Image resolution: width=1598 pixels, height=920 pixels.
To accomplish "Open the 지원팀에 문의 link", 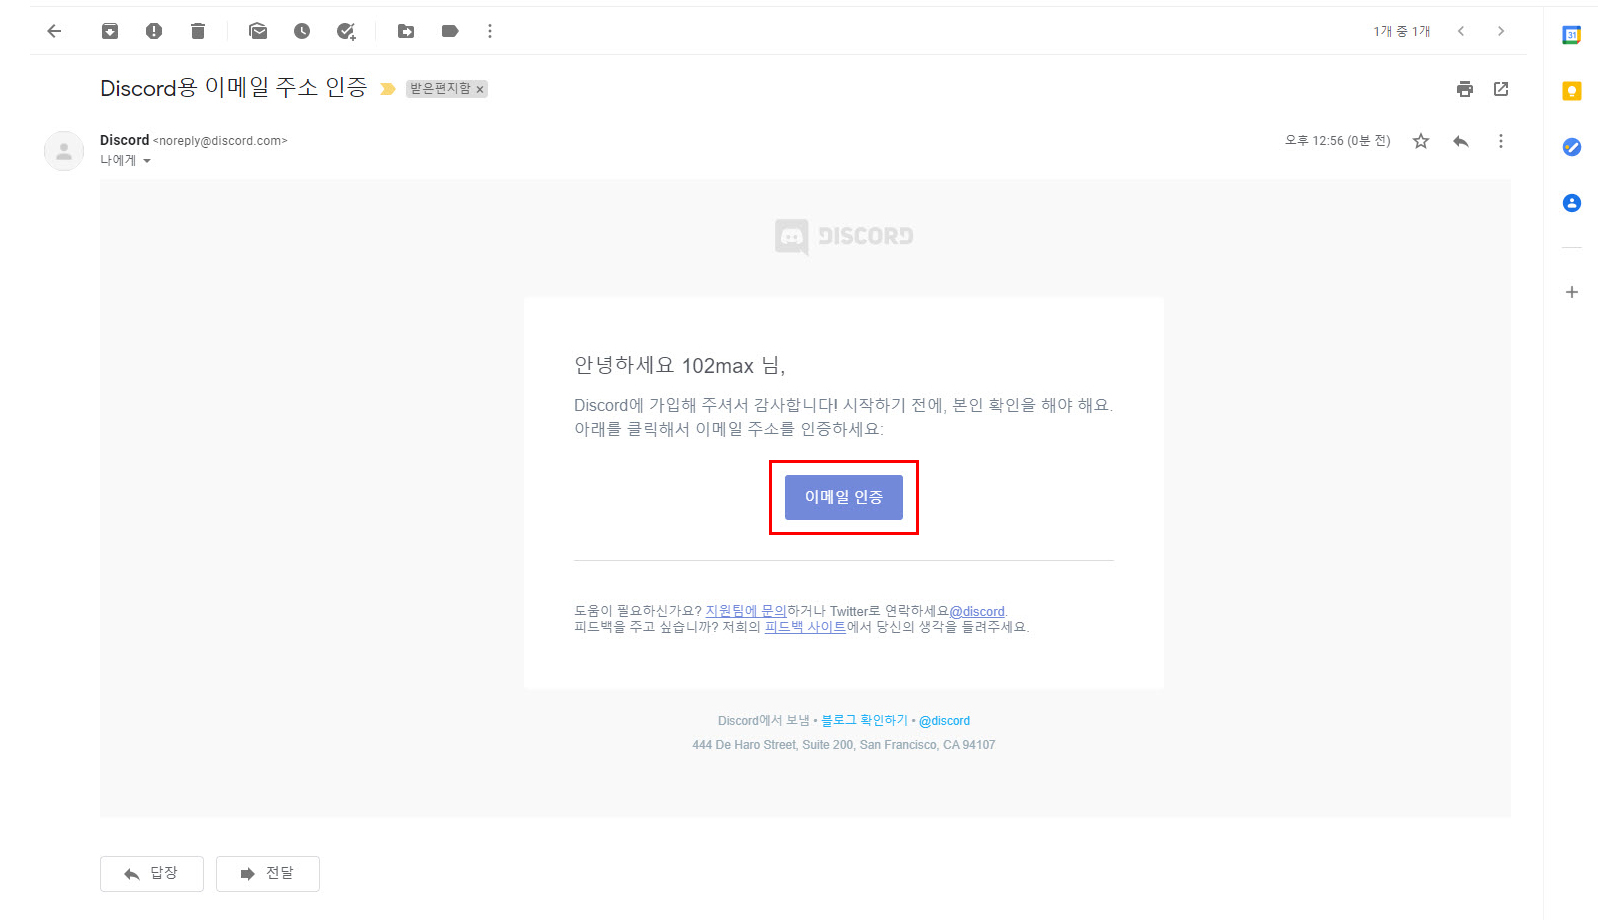I will tap(746, 611).
